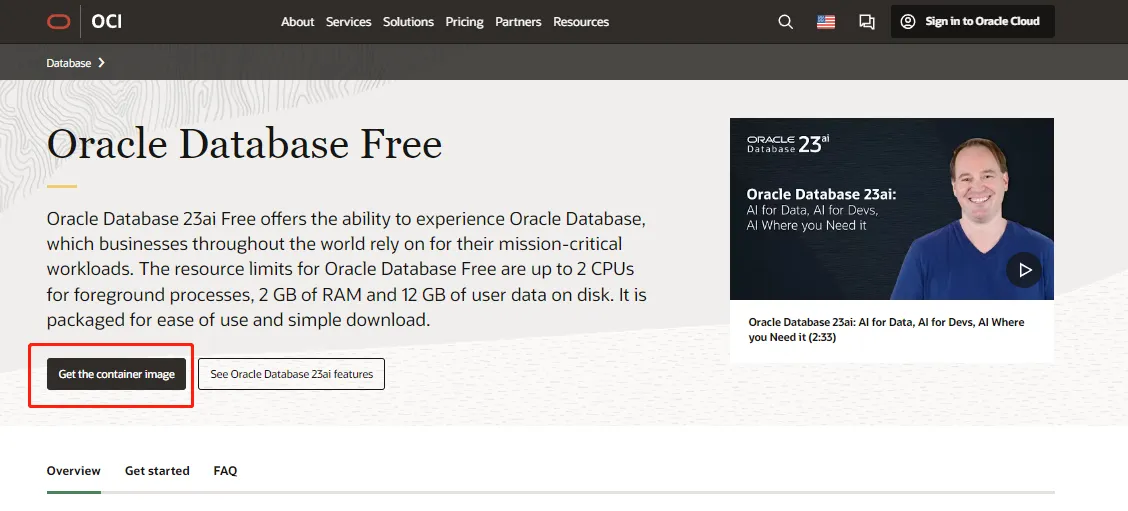
Task: Open the Solutions menu
Action: pos(408,22)
